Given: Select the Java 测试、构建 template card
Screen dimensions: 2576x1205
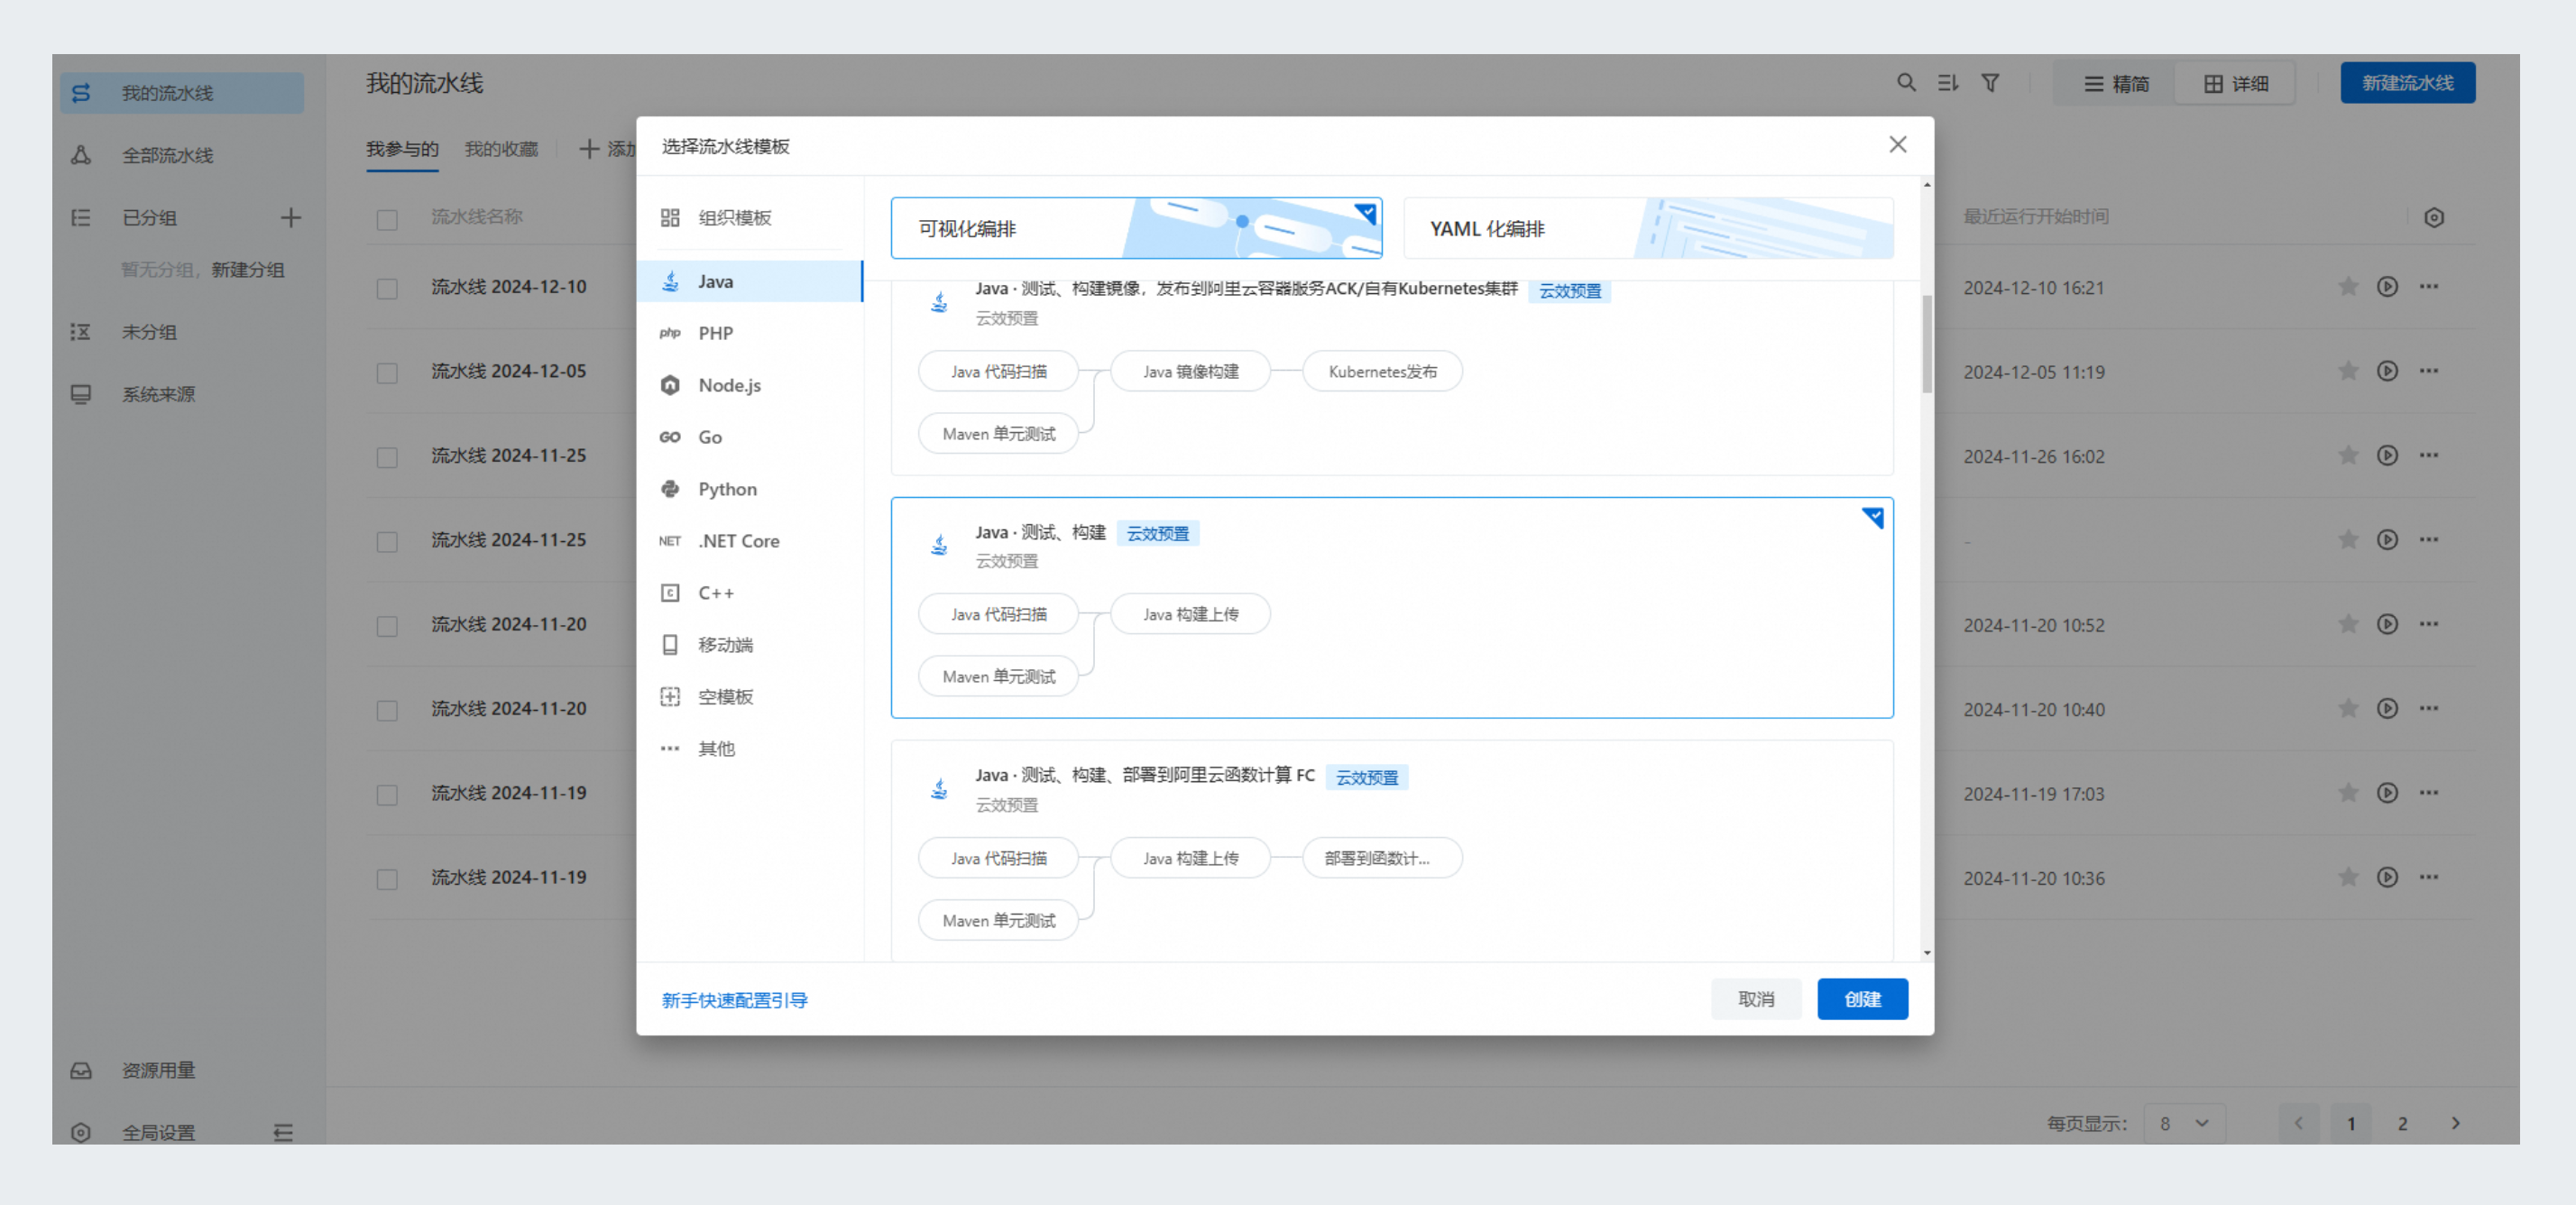Looking at the screenshot, I should click(x=1392, y=608).
